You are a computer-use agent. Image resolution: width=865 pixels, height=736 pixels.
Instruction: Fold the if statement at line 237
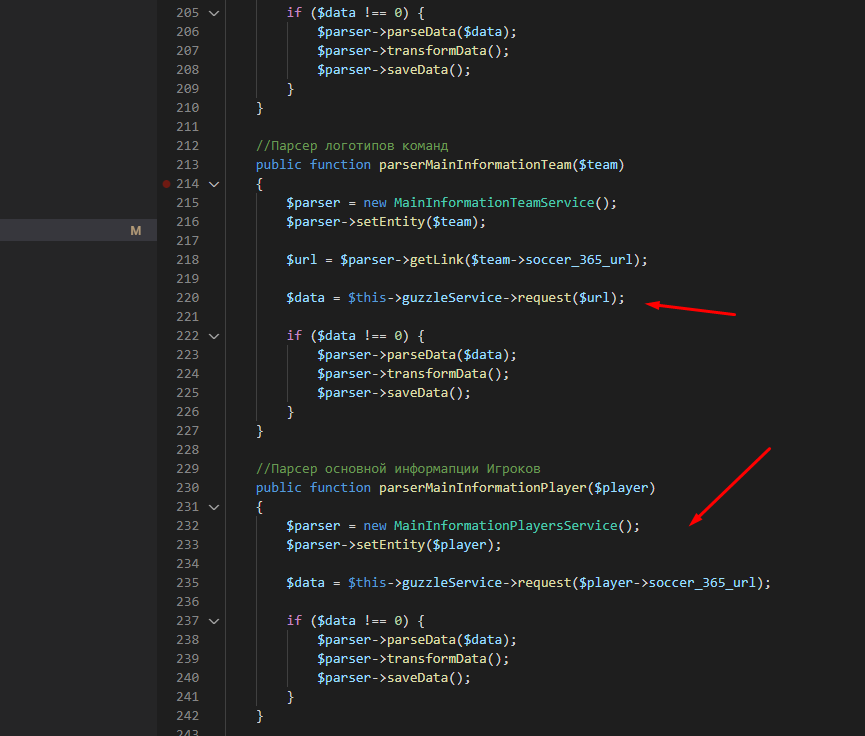click(213, 621)
